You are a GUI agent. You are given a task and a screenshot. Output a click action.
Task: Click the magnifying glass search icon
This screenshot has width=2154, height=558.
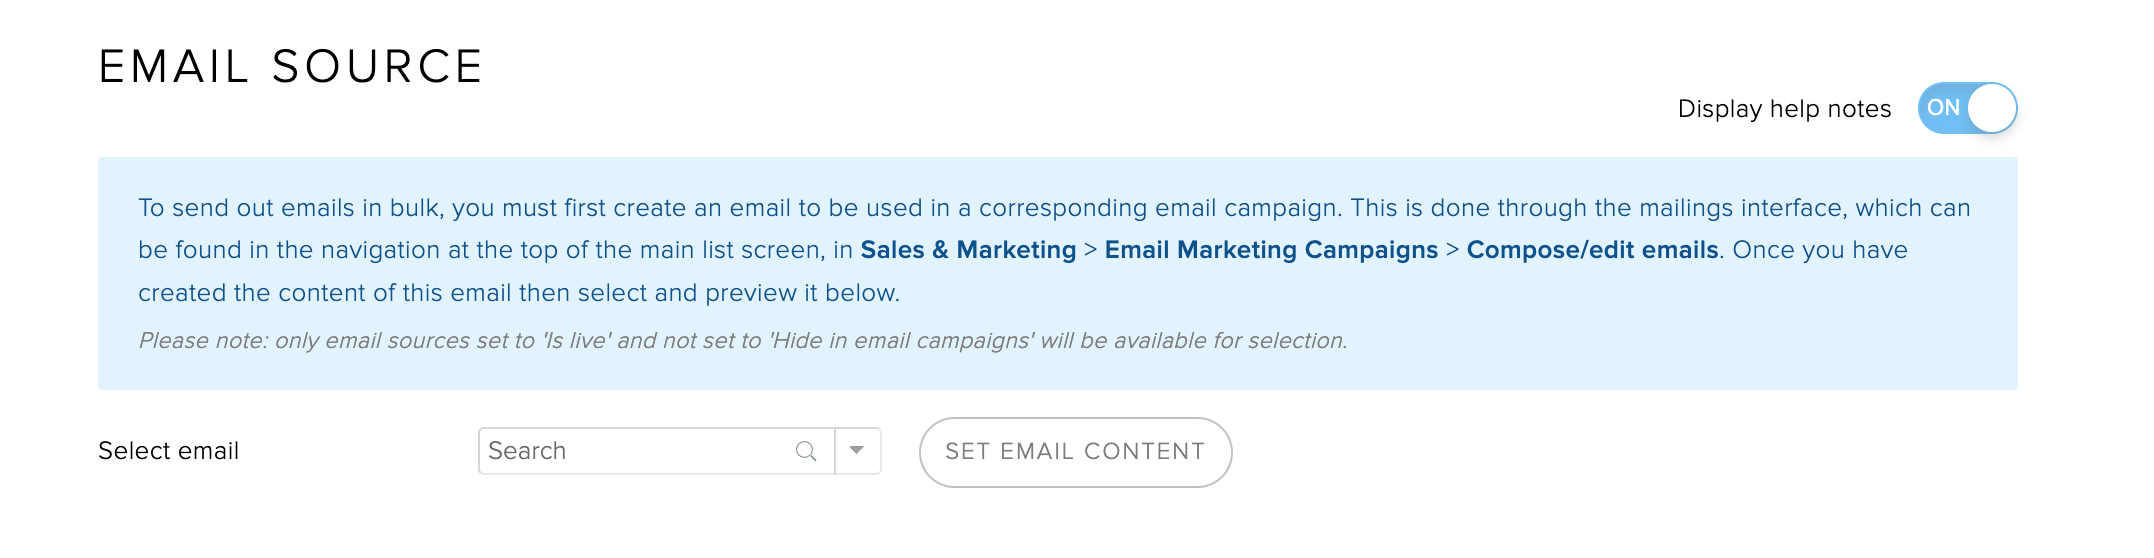pyautogui.click(x=806, y=451)
